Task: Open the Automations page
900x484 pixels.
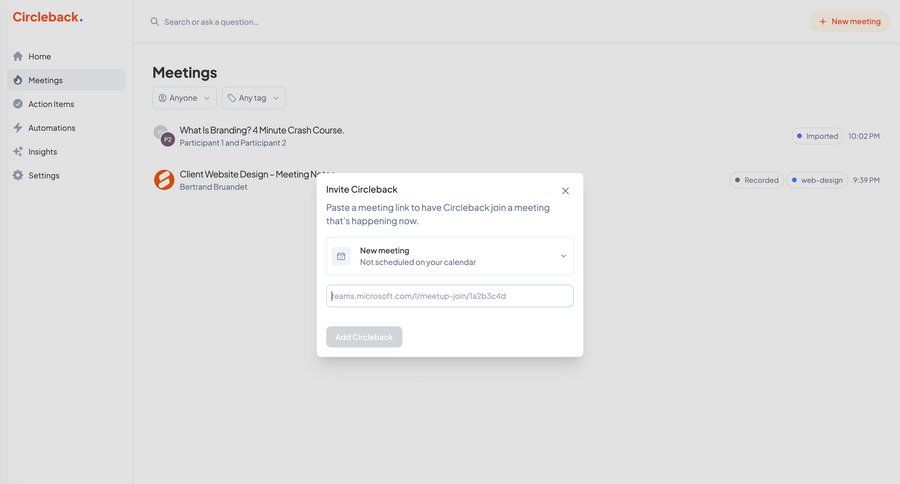Action: [66, 127]
